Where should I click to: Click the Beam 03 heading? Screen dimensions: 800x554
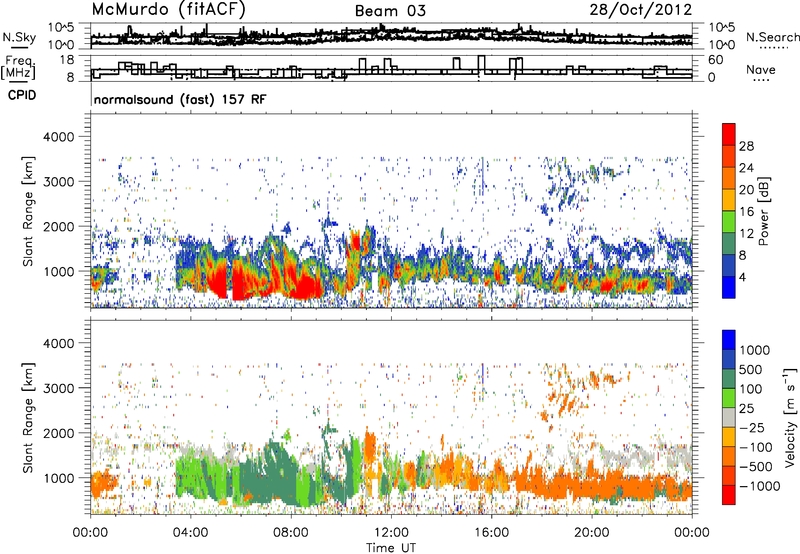click(390, 11)
